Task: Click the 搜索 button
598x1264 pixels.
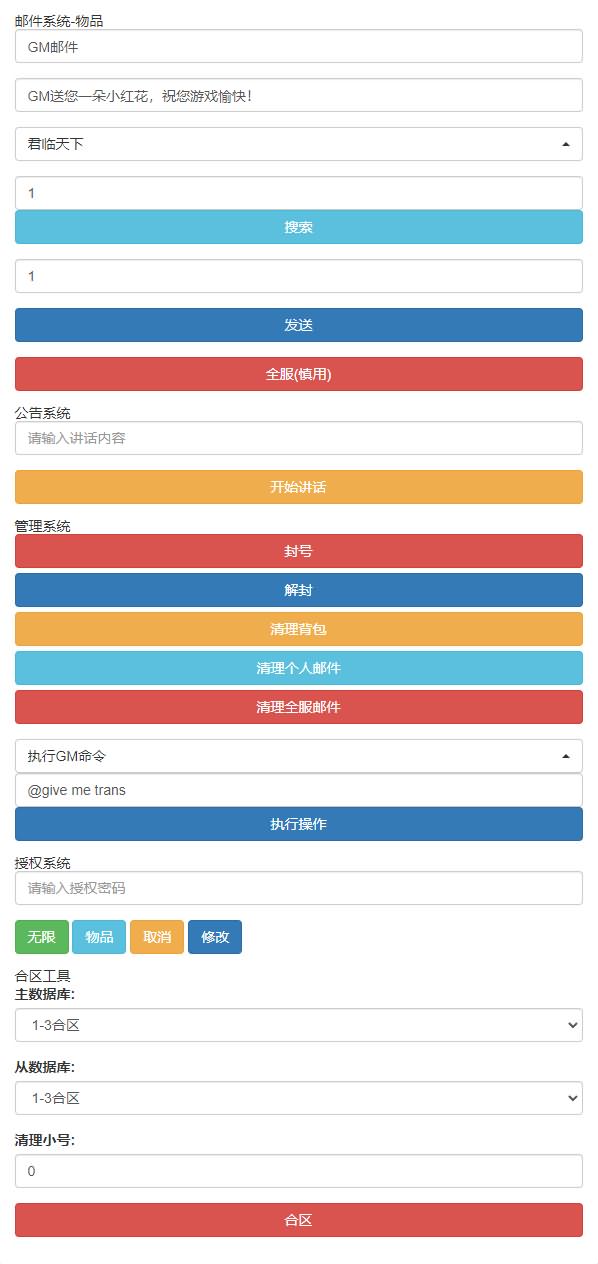Action: (x=299, y=227)
